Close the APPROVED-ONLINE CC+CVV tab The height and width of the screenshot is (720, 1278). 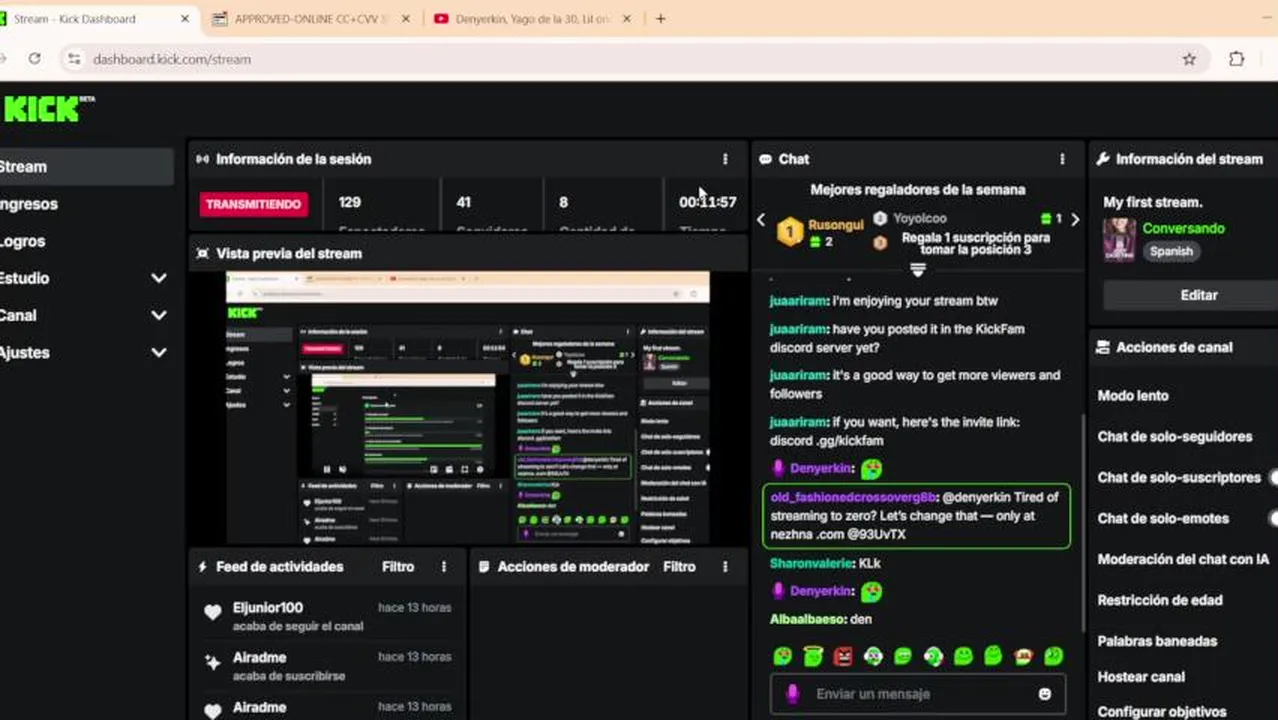coord(405,18)
